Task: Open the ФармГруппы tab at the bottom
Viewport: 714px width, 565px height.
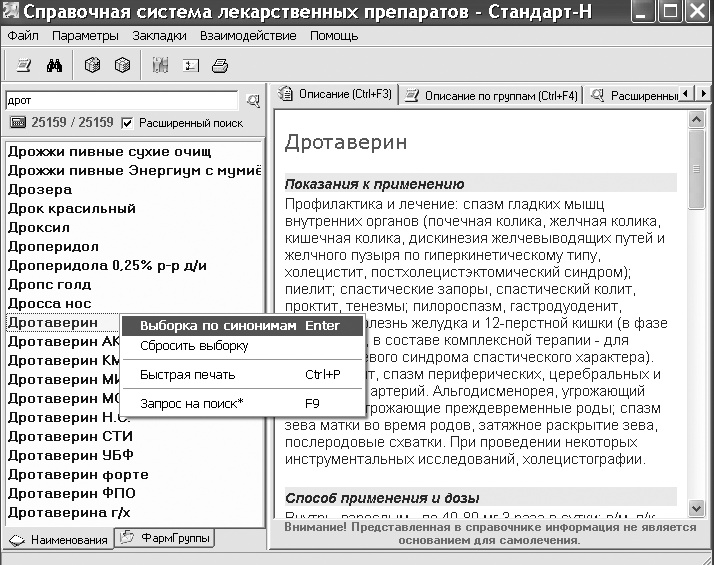Action: pos(166,540)
